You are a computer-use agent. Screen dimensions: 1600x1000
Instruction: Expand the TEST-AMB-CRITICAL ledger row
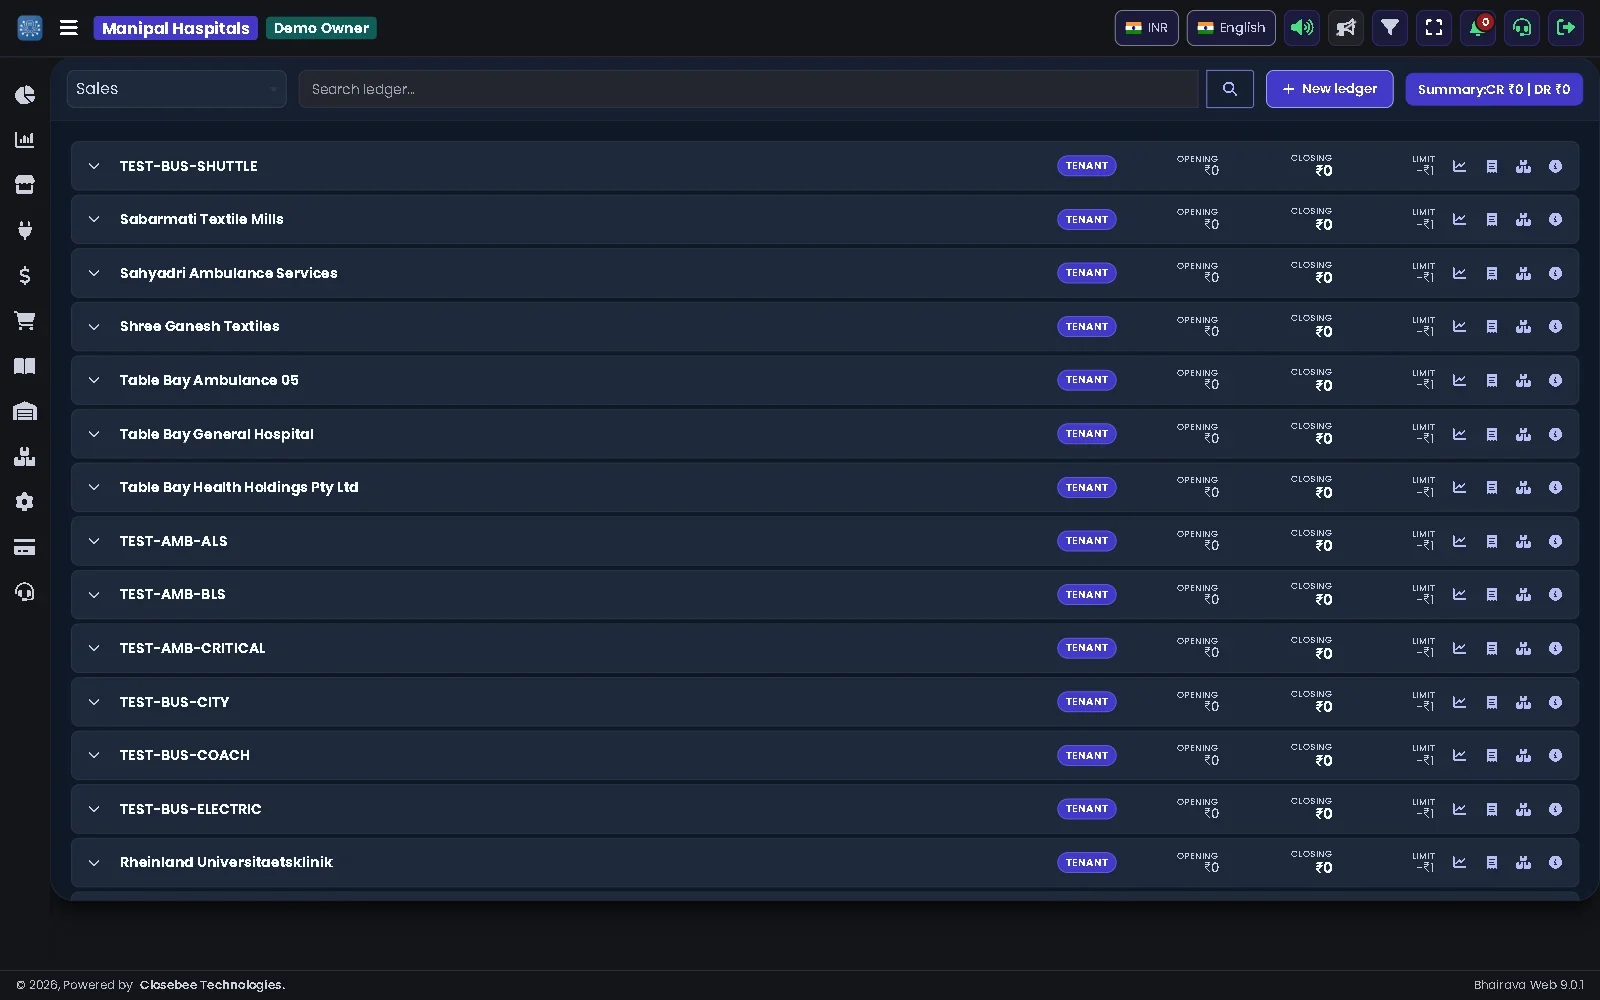(94, 648)
